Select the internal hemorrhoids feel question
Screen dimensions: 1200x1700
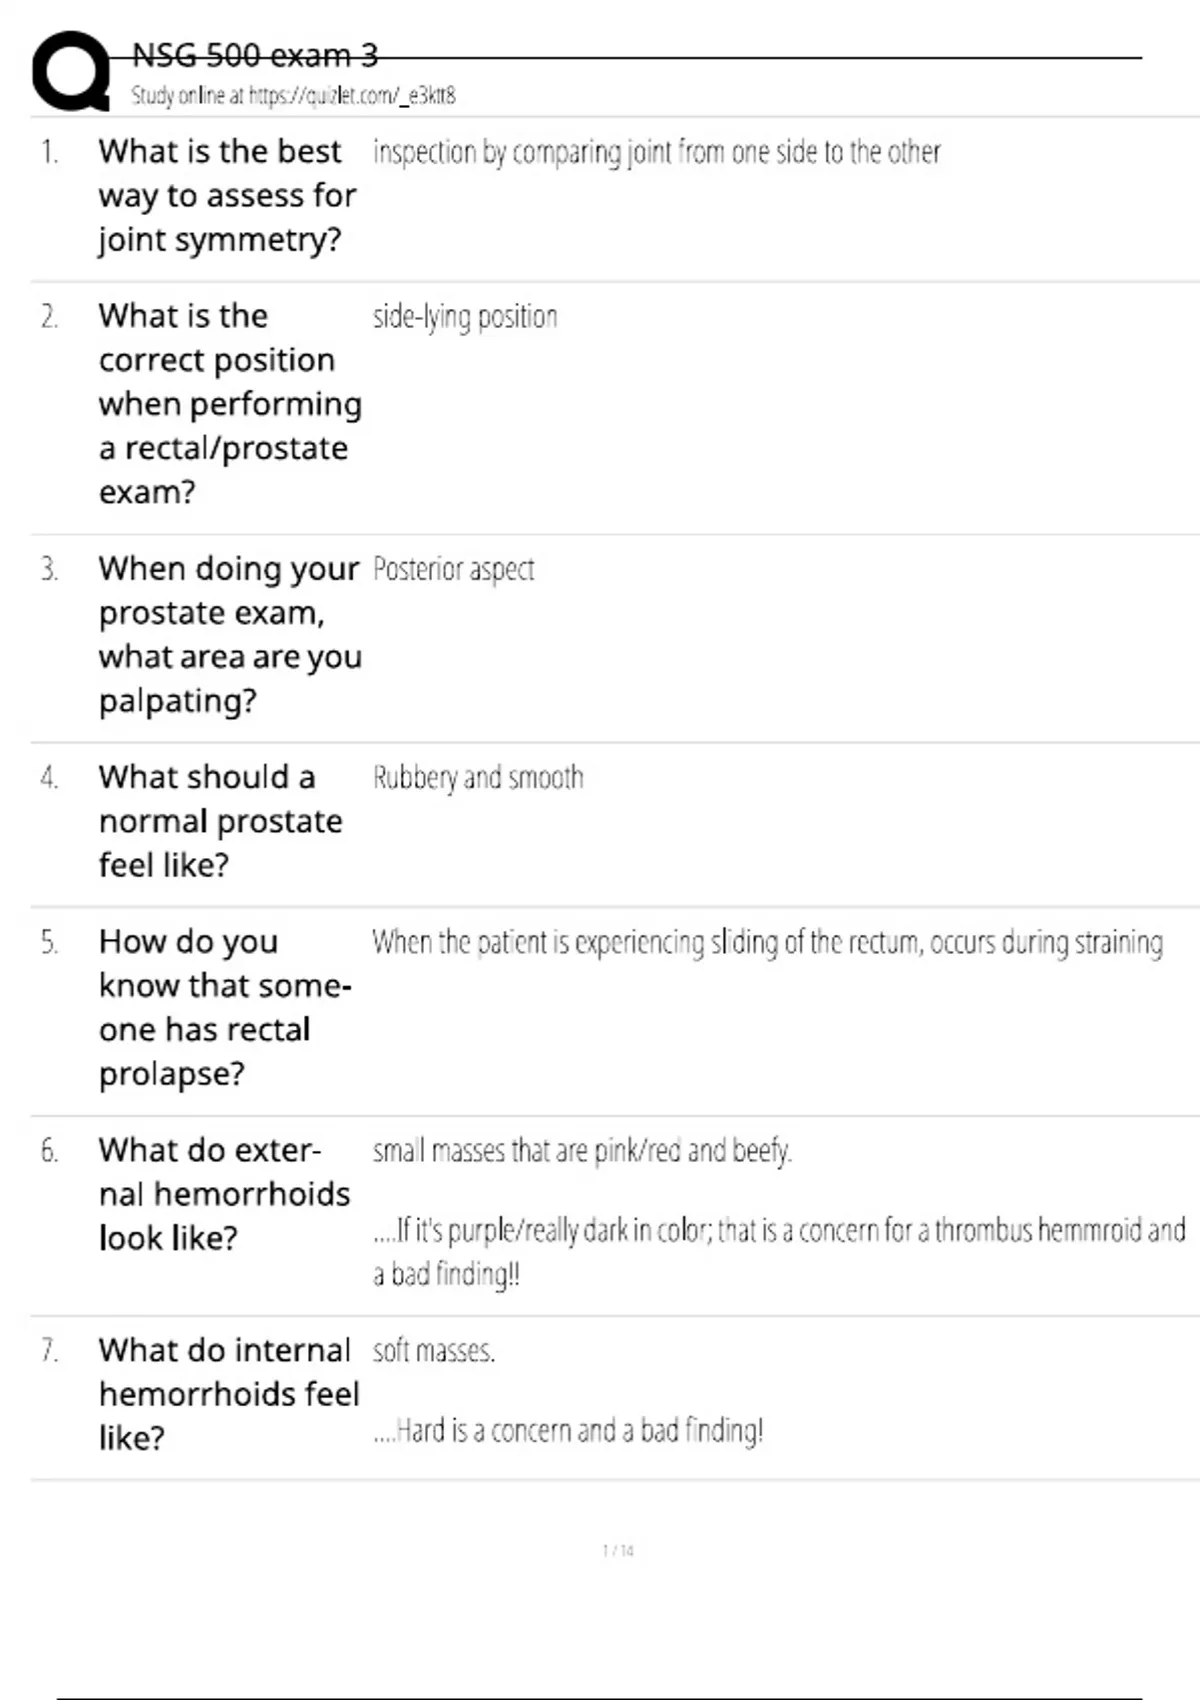[228, 1394]
